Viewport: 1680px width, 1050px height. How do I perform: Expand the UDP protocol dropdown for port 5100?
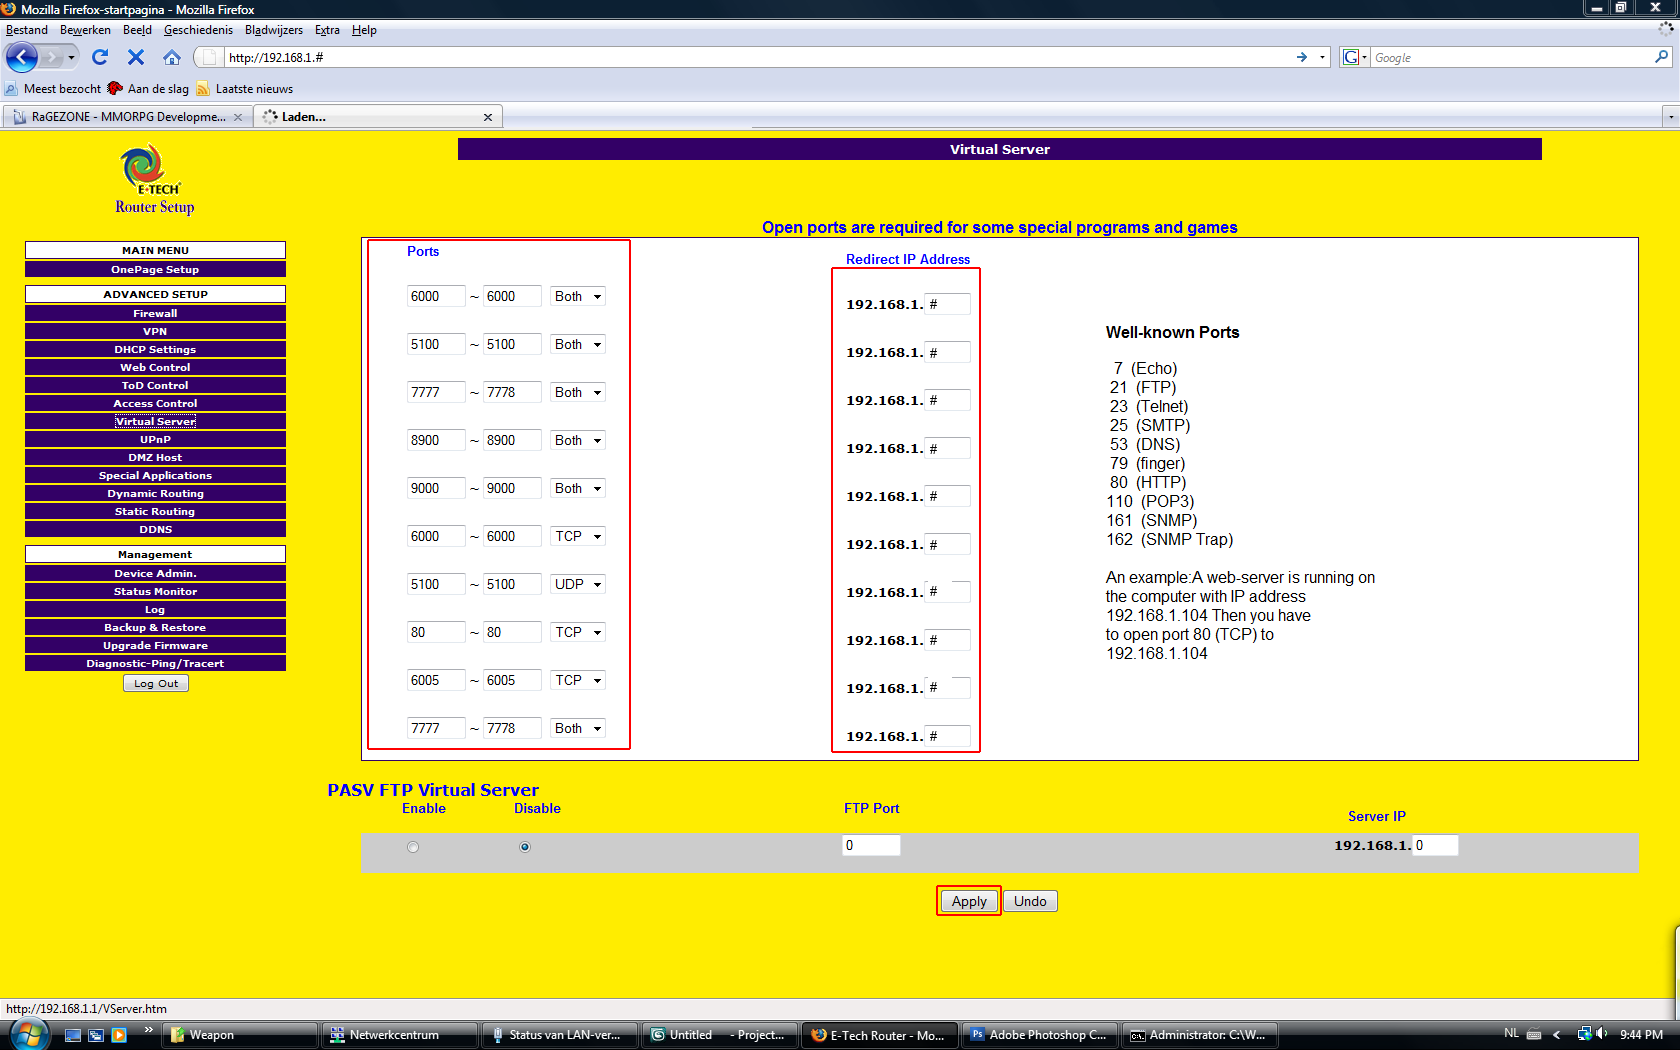578,585
